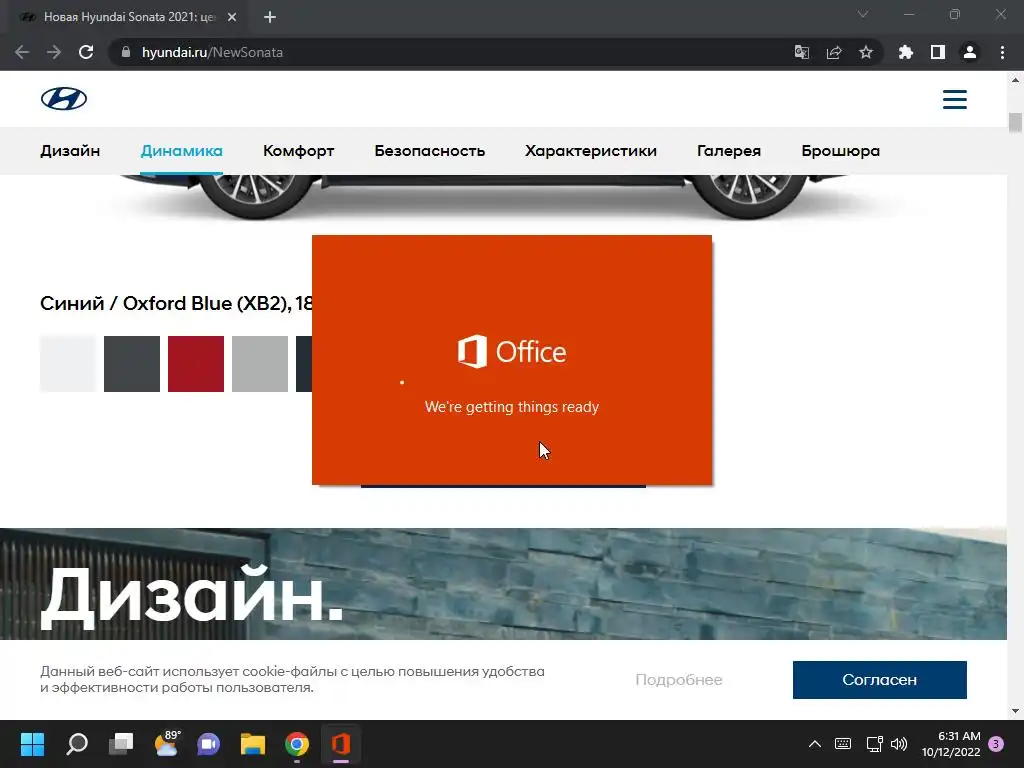Click the Подробнее cookie details link

(x=679, y=680)
